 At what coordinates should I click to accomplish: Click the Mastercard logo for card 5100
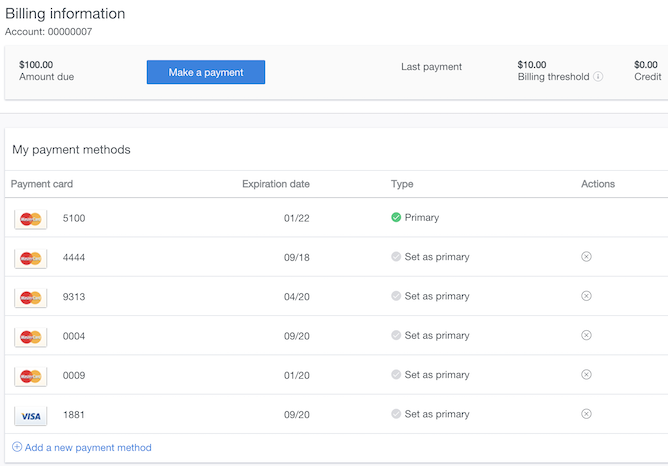coord(30,218)
